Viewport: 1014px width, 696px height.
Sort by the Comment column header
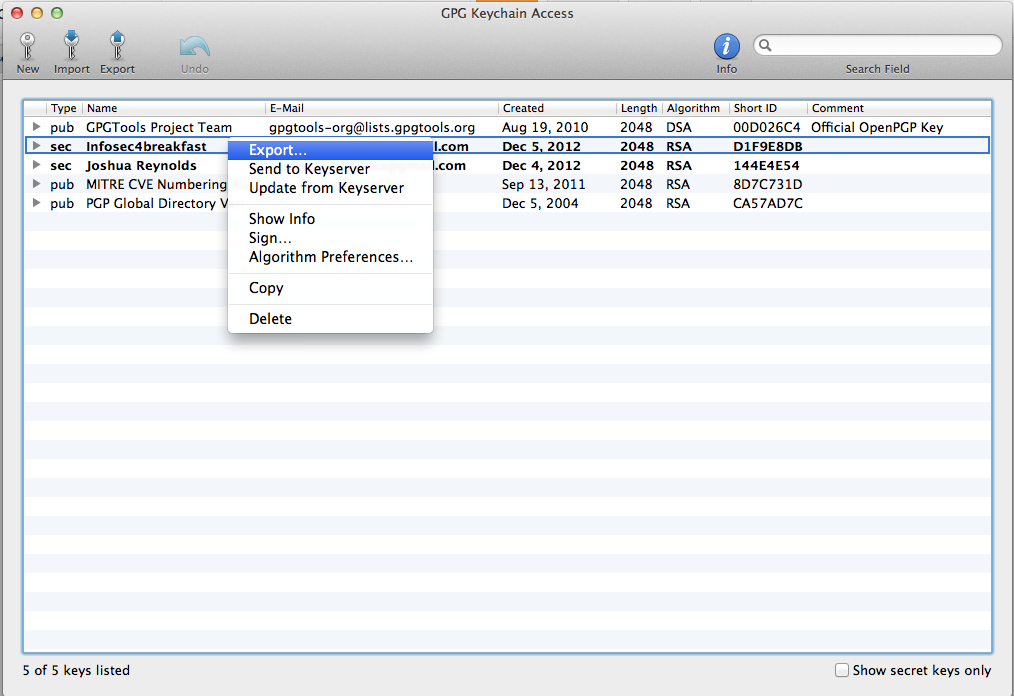899,108
